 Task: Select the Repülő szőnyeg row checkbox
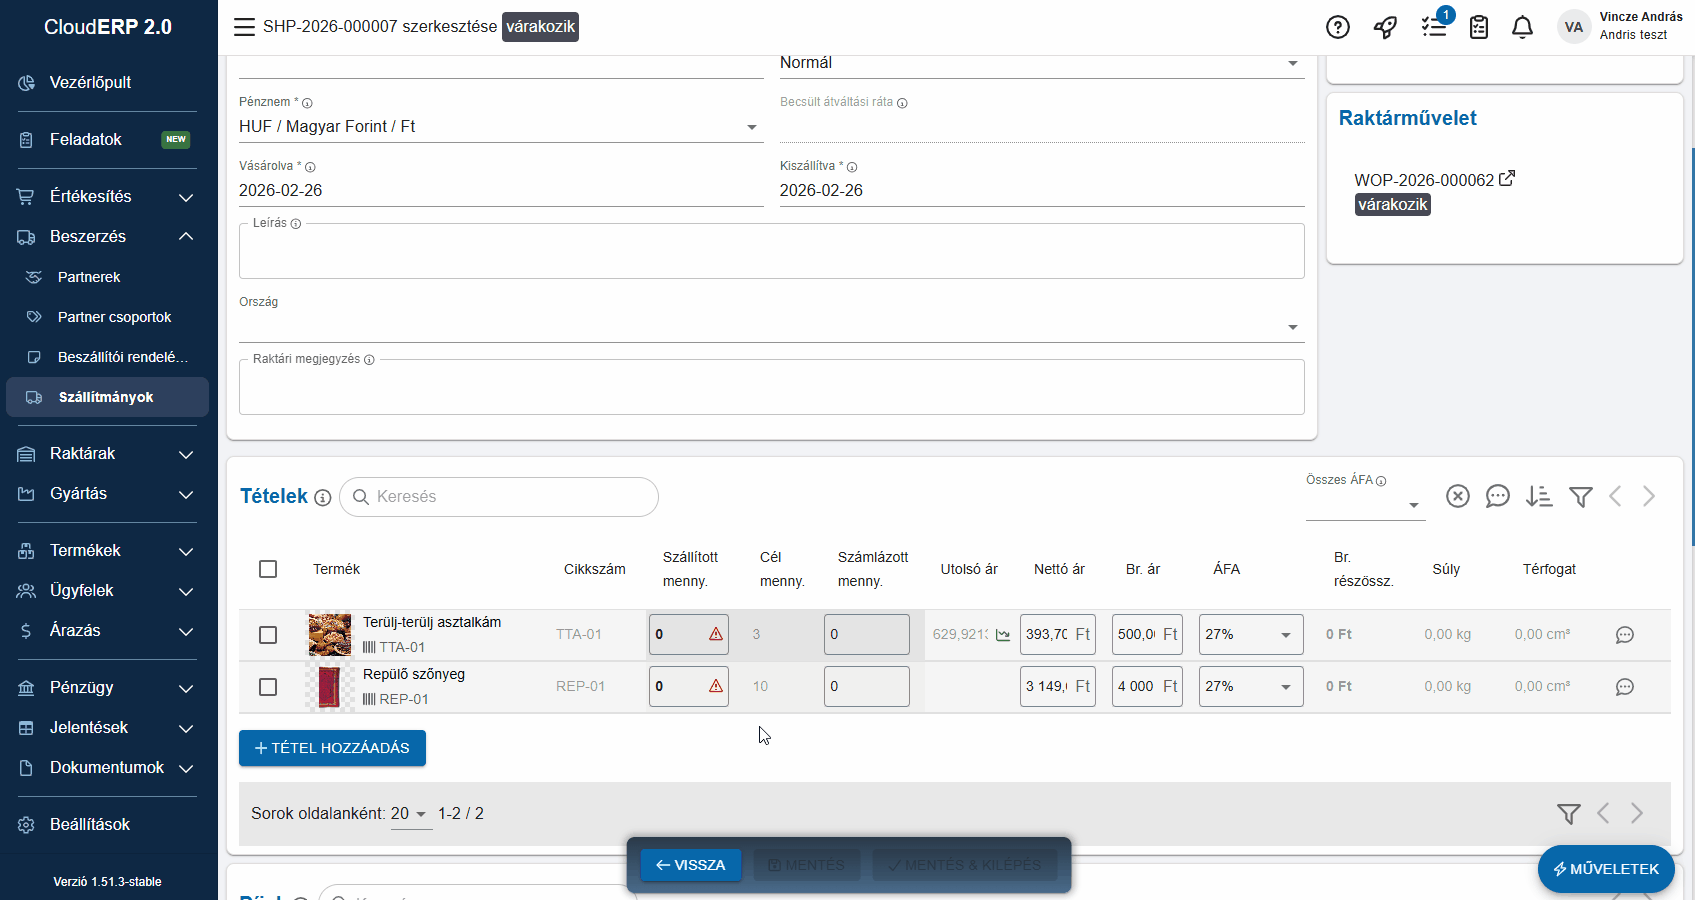coord(268,687)
